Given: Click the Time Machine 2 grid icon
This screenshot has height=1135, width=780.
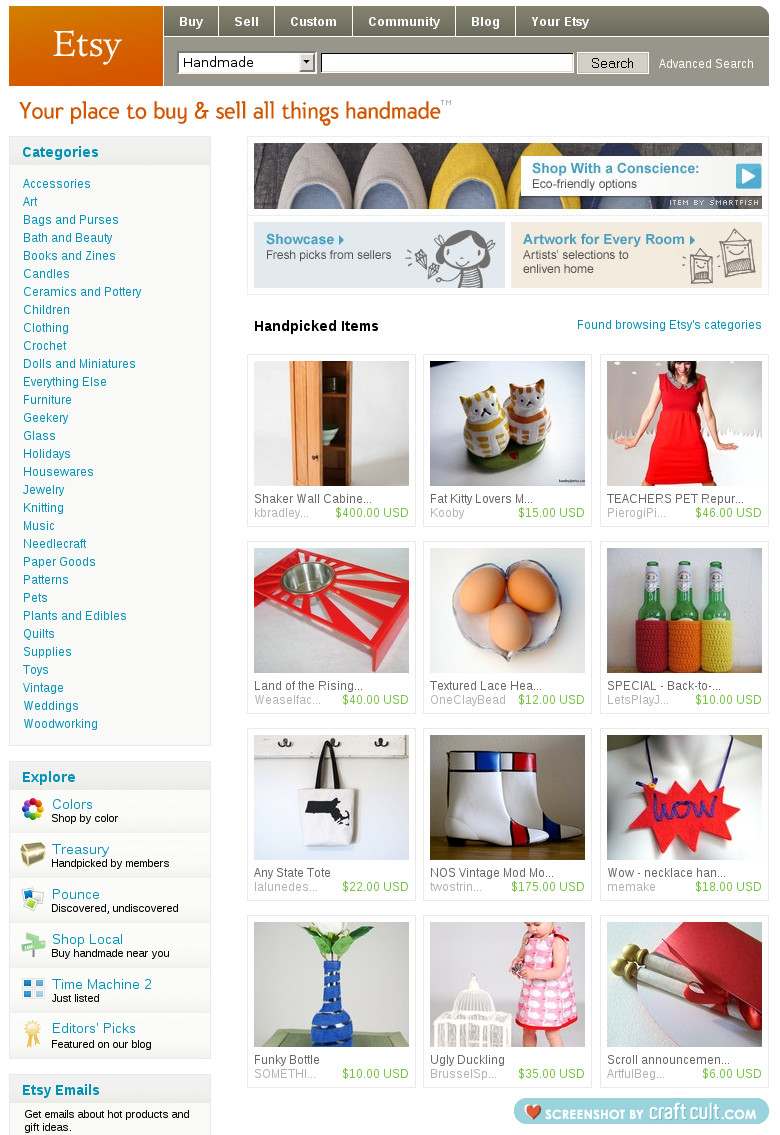Looking at the screenshot, I should pyautogui.click(x=33, y=989).
